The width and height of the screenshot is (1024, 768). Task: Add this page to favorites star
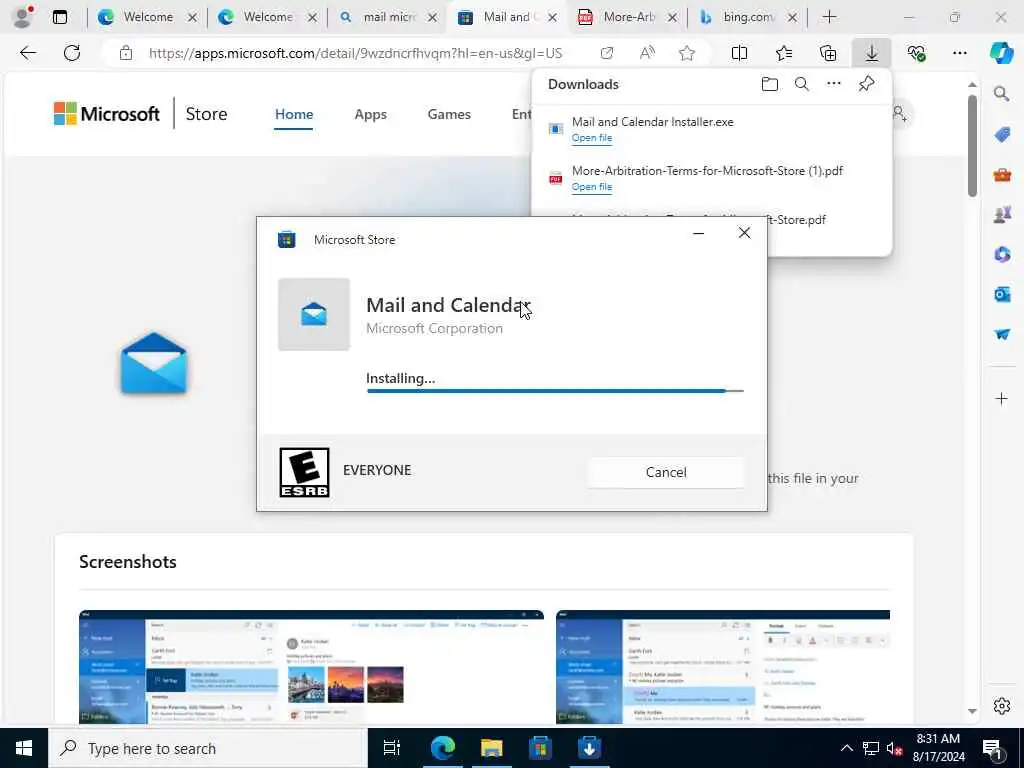point(686,53)
